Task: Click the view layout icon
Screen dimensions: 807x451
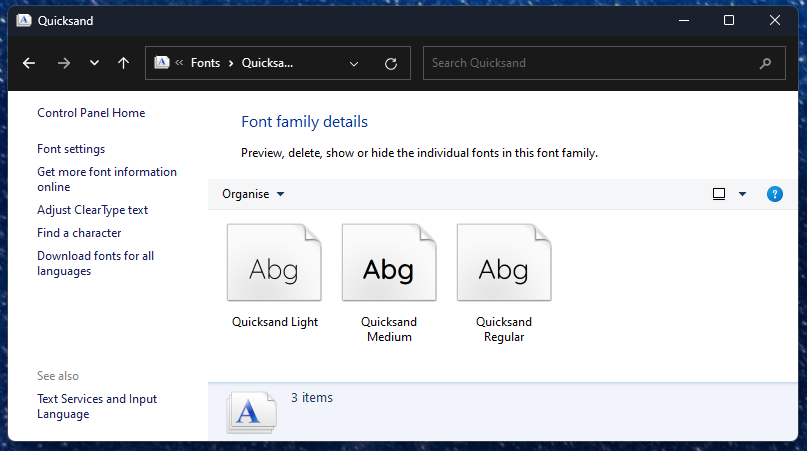Action: coord(719,194)
